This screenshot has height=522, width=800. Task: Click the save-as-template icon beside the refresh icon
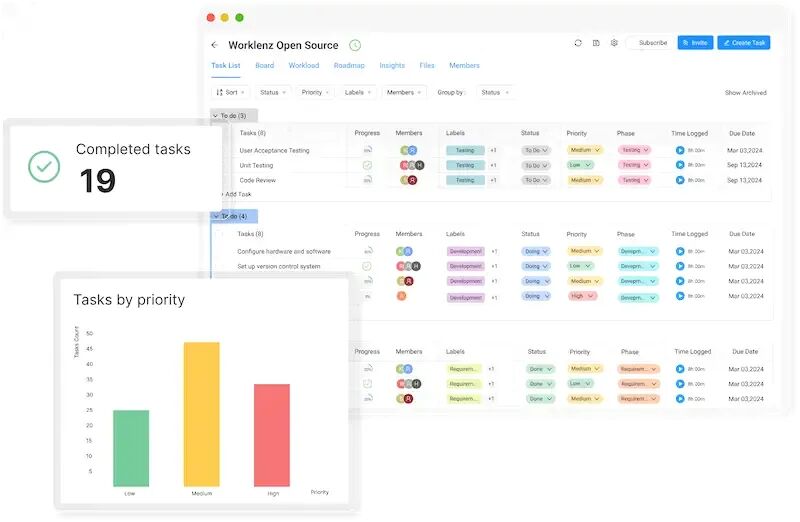click(x=596, y=43)
